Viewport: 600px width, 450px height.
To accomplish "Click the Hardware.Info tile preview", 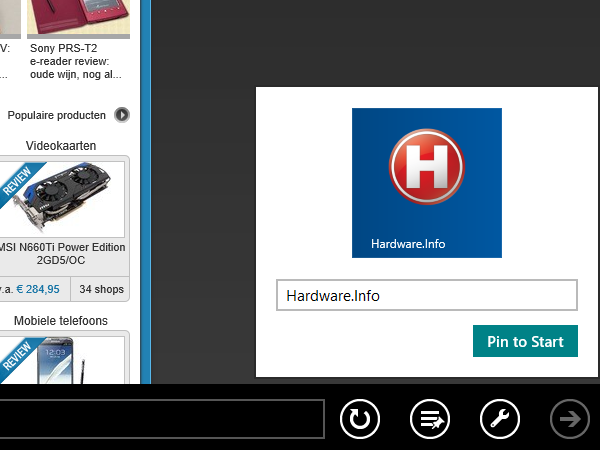I will pyautogui.click(x=427, y=183).
